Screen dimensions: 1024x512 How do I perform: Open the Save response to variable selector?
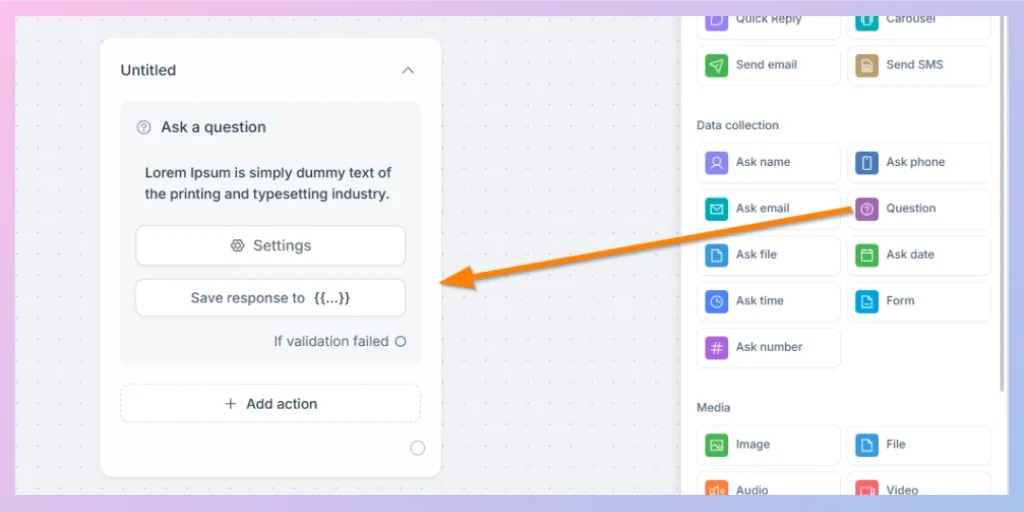pos(270,298)
